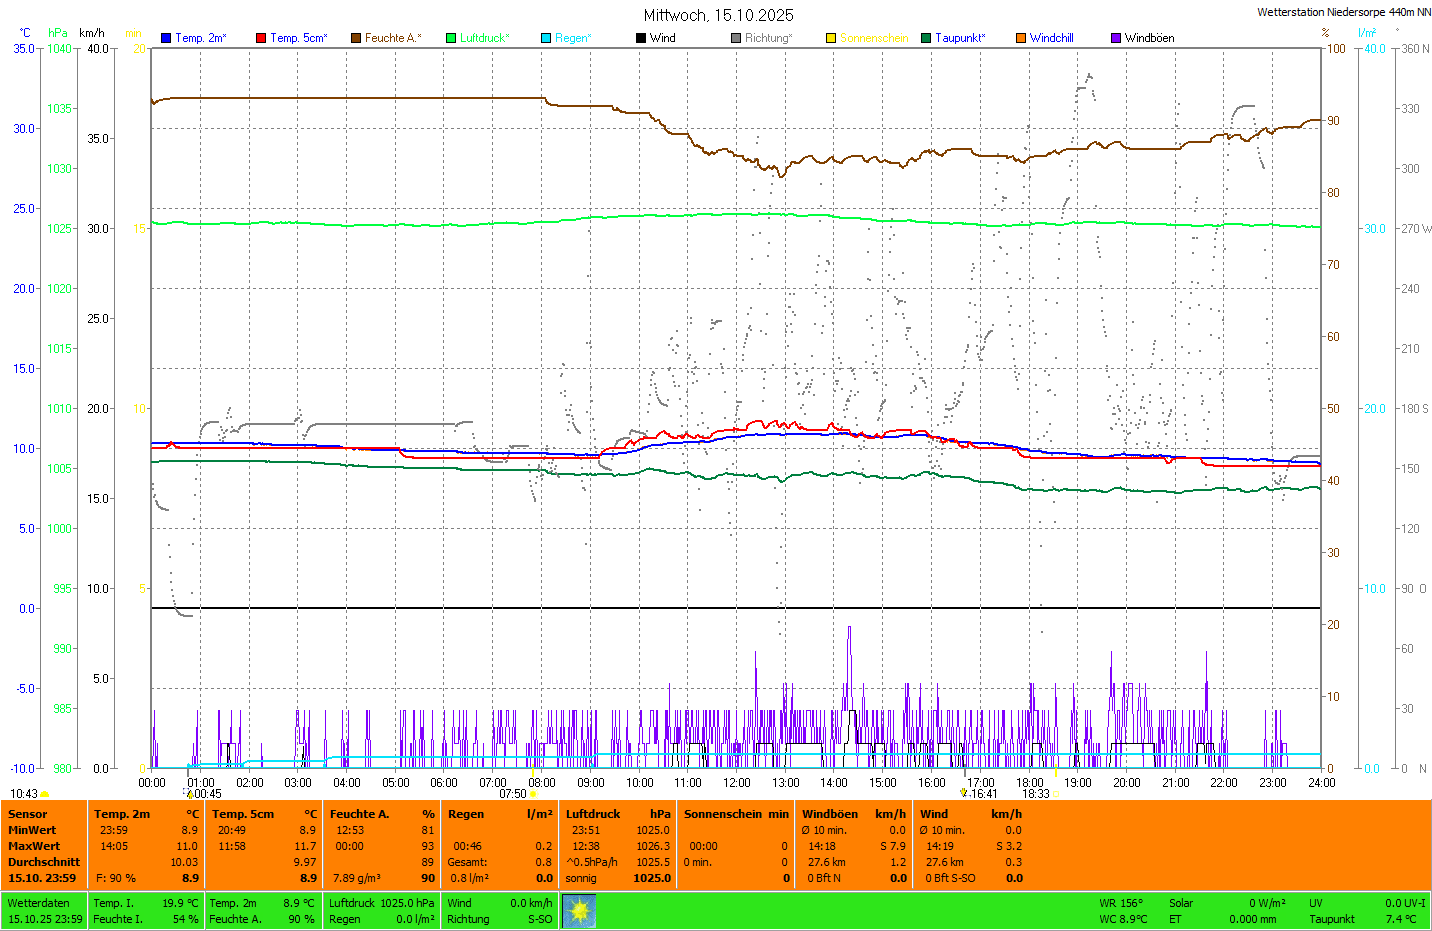This screenshot has height=931, width=1432.
Task: Click the Wetterdaten cell in the green bar
Action: pos(39,903)
